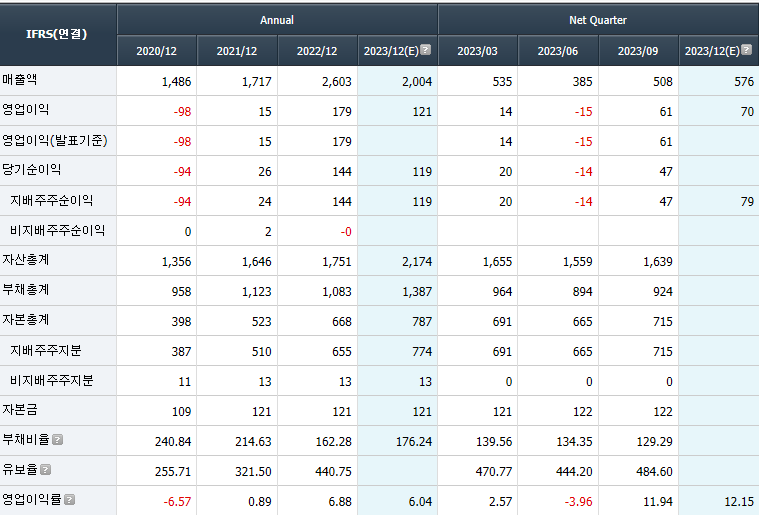
Task: Click help icon beside Annual 2023/12(E) header
Action: [425, 50]
